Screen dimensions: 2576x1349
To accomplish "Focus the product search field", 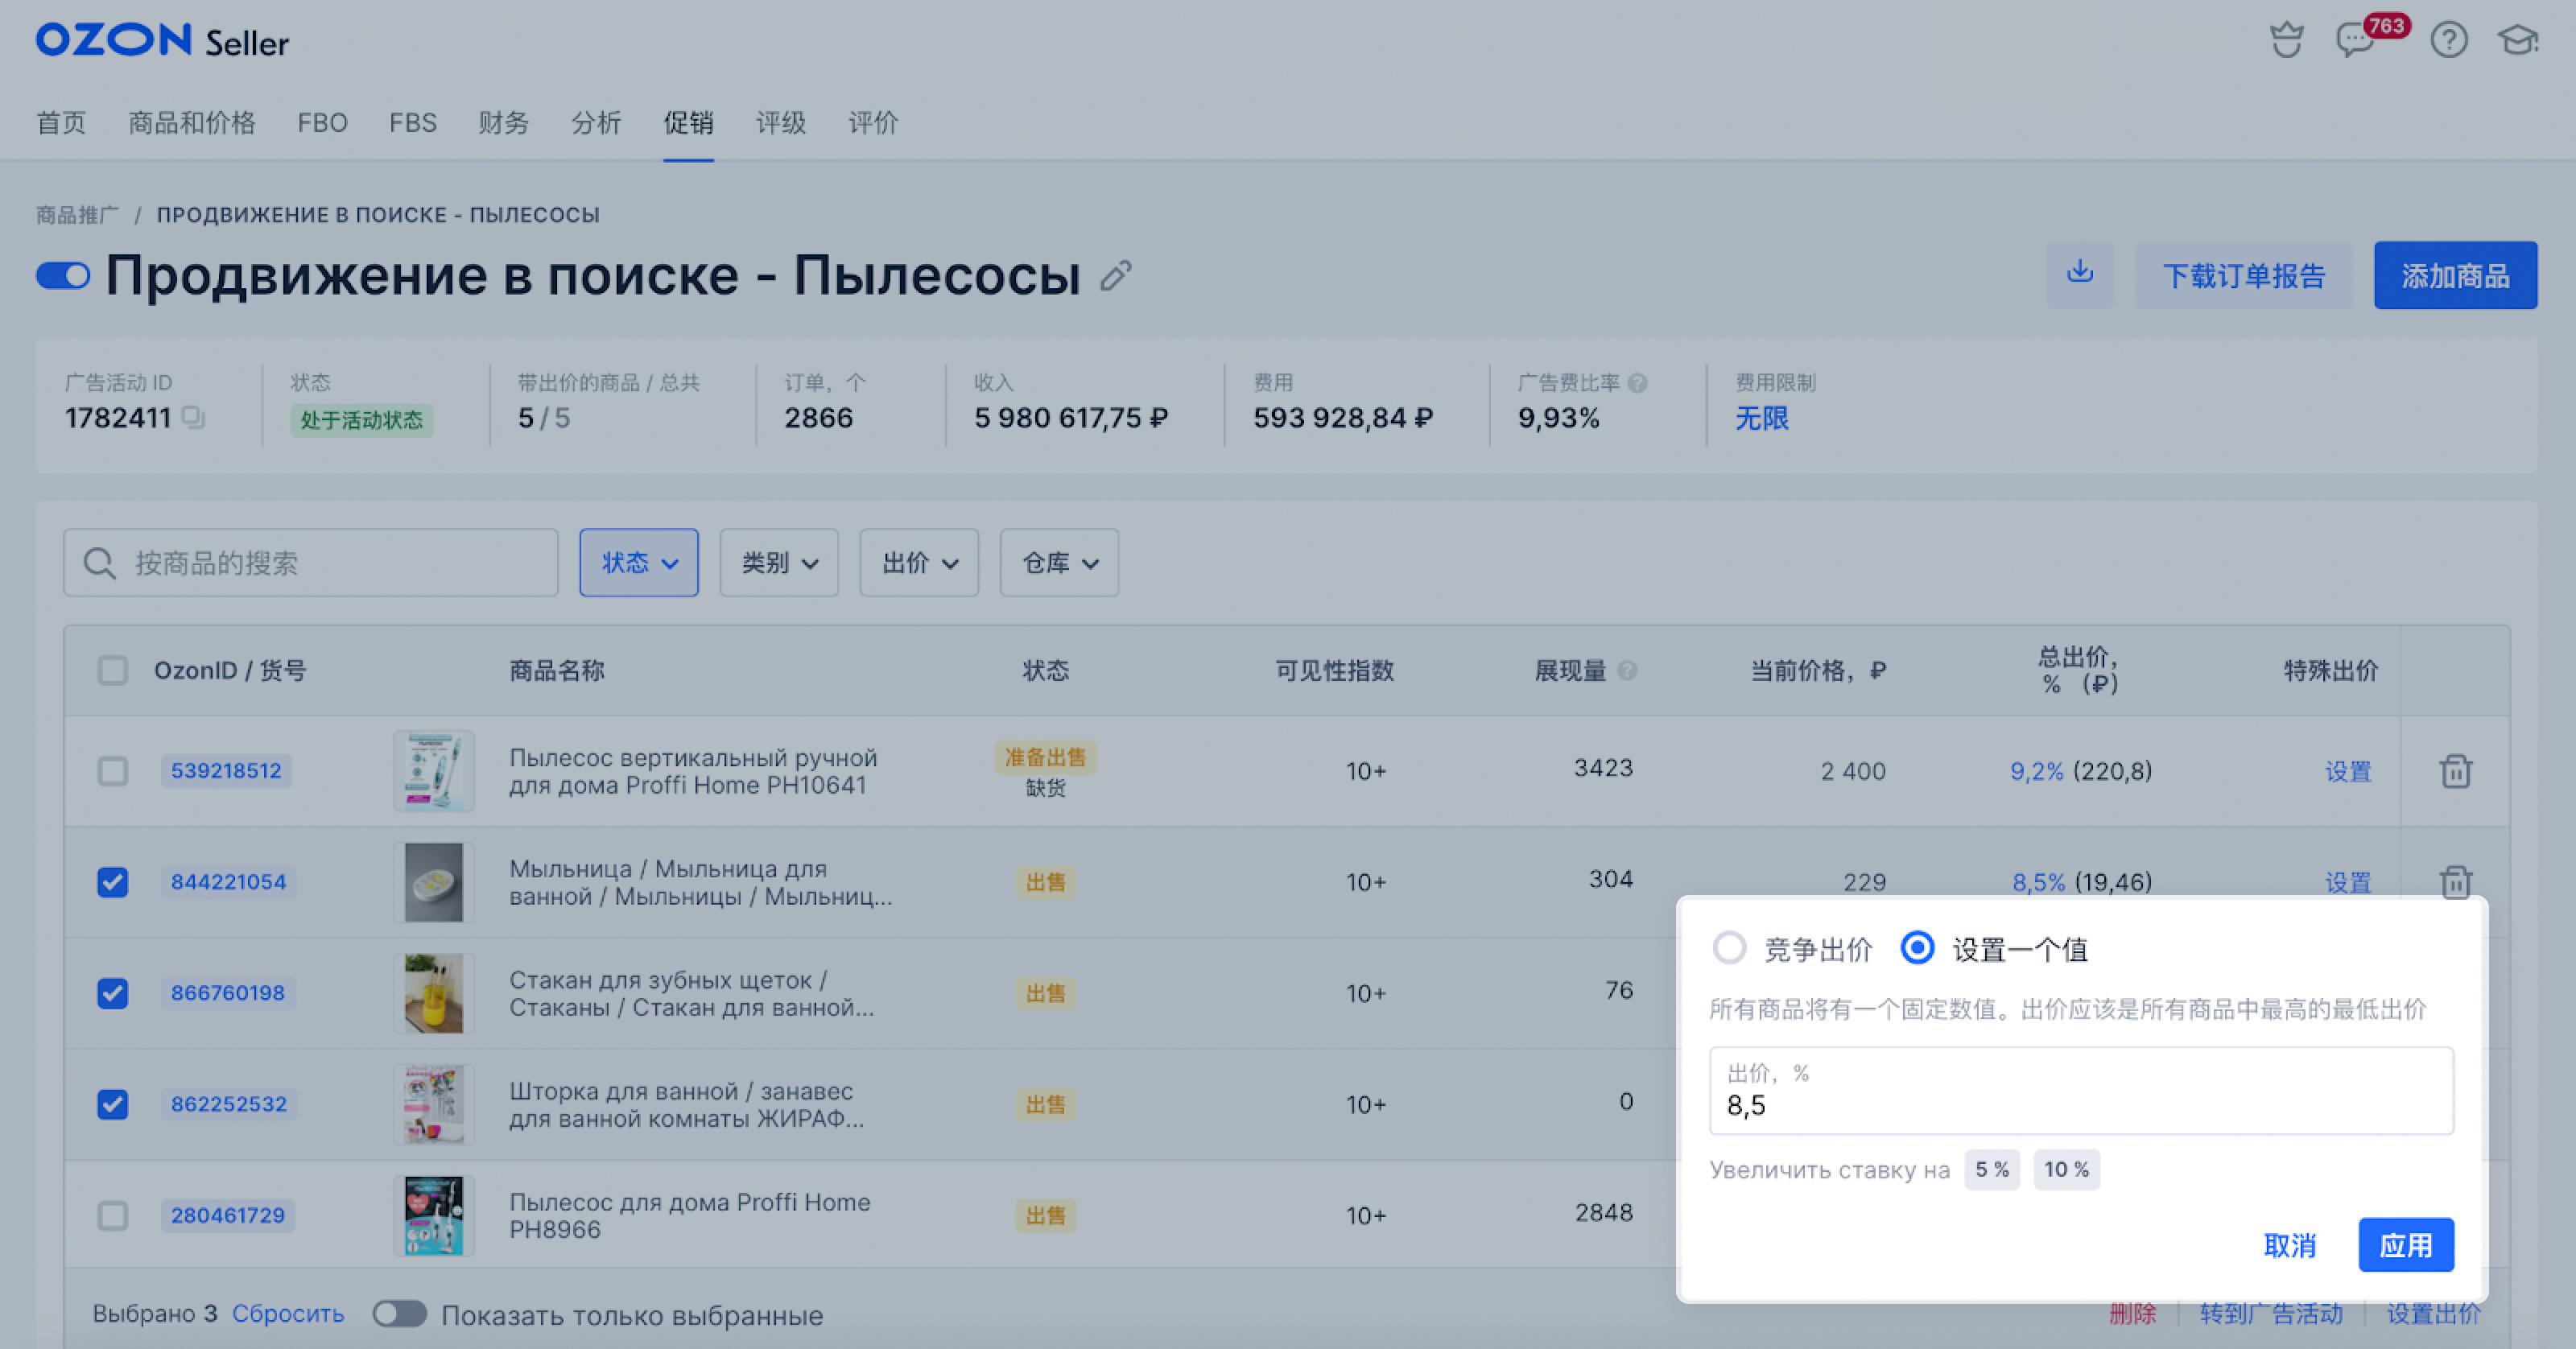I will click(x=311, y=563).
